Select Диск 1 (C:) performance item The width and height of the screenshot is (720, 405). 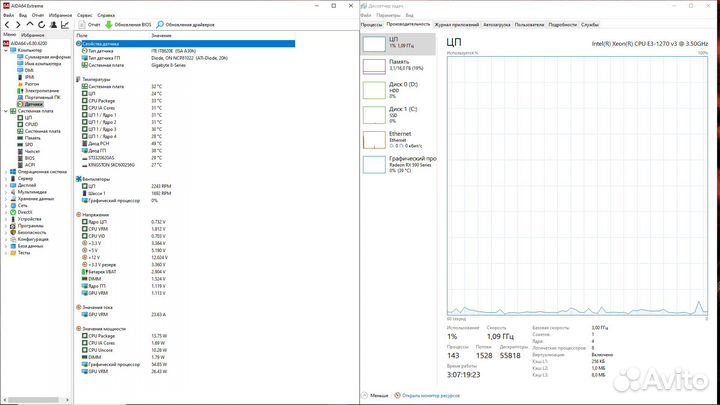[398, 115]
